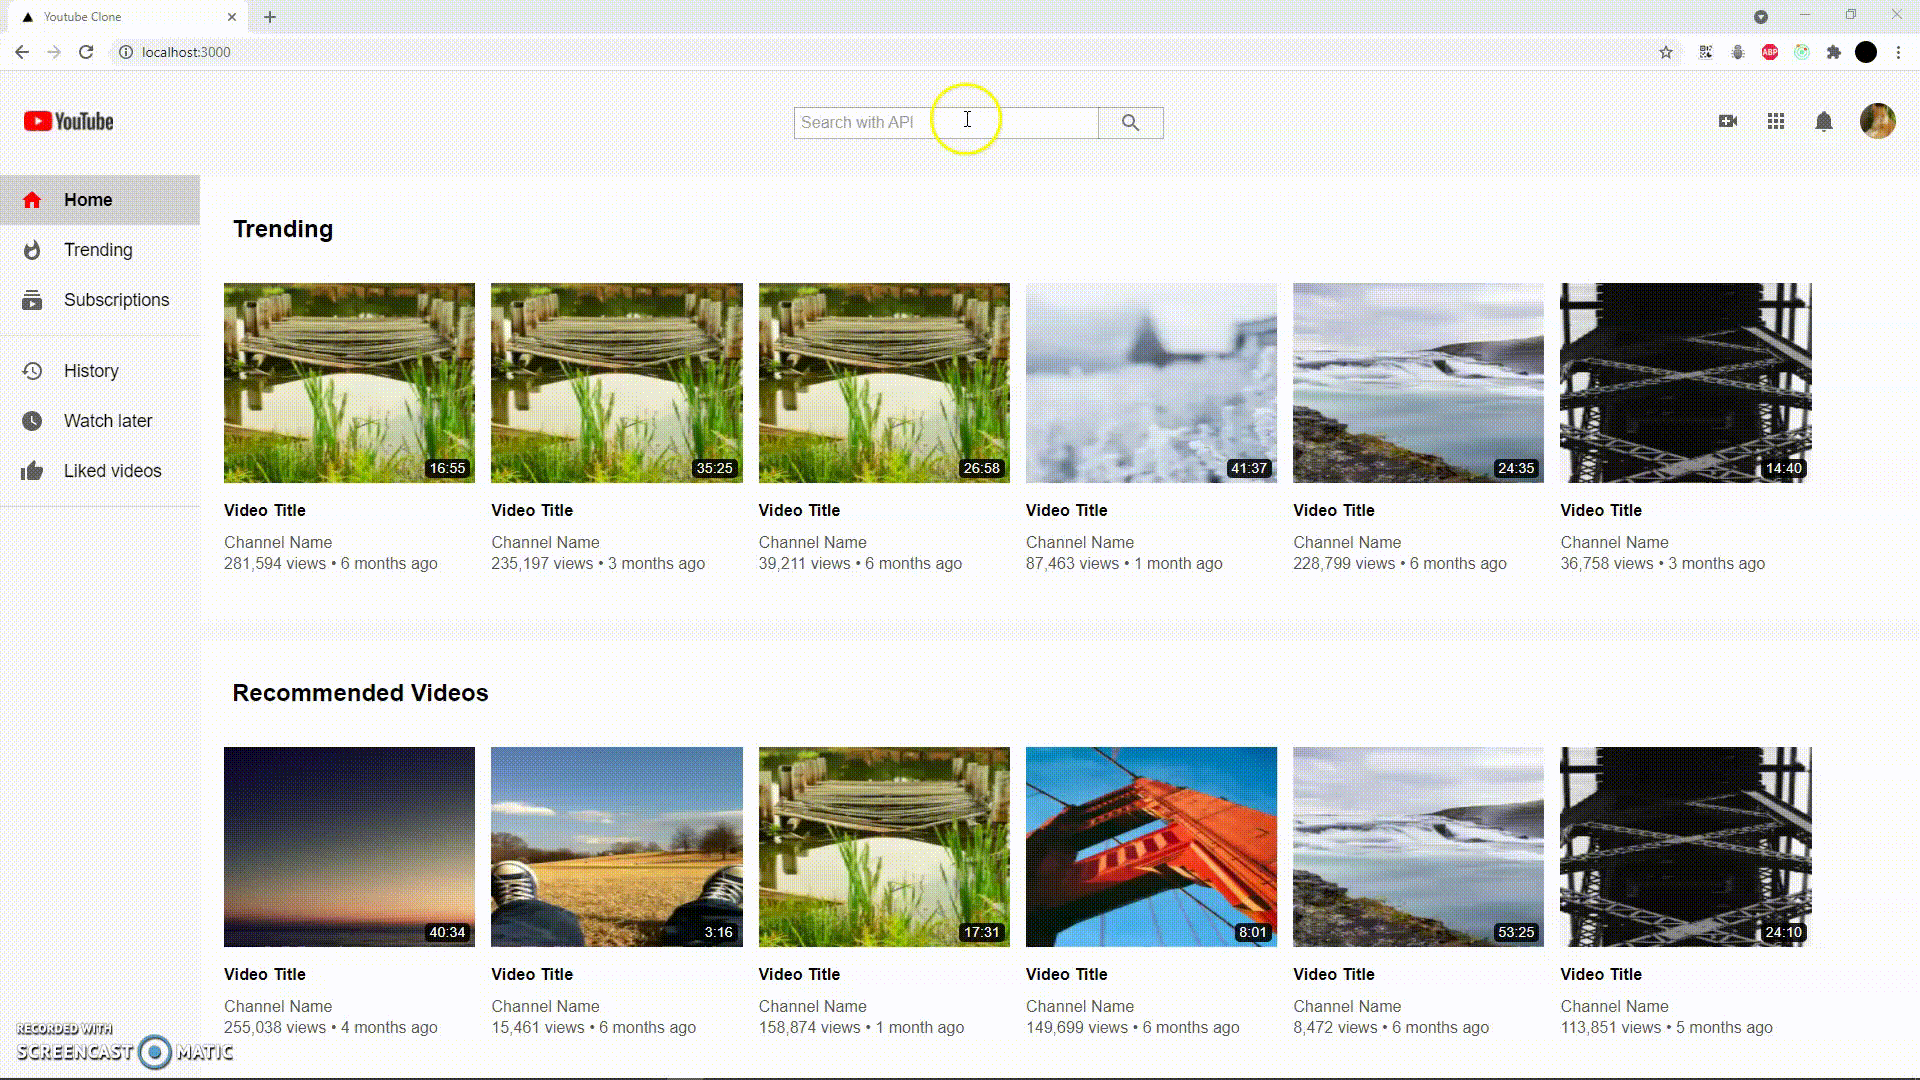
Task: Open the notifications bell
Action: 1824,122
